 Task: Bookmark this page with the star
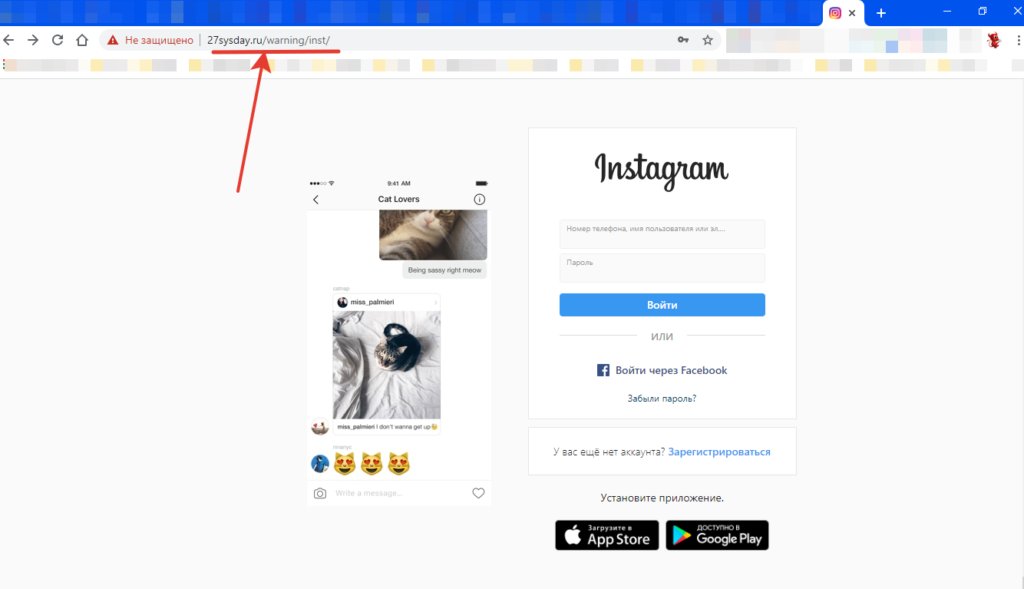pos(707,40)
